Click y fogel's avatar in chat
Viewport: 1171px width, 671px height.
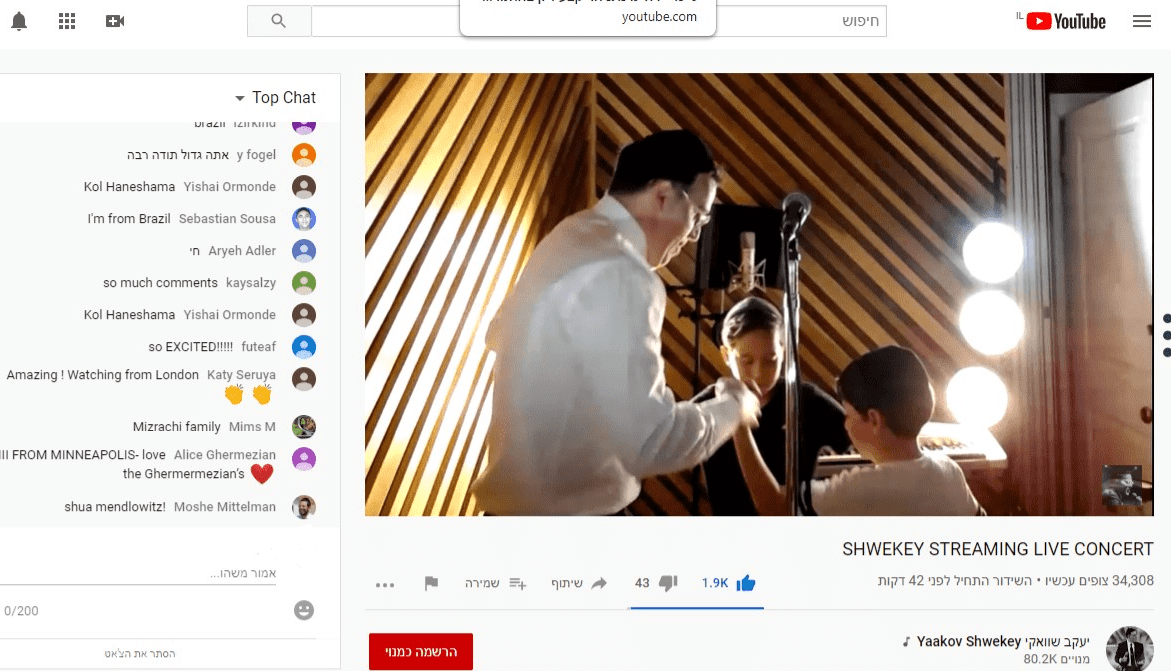click(x=304, y=155)
